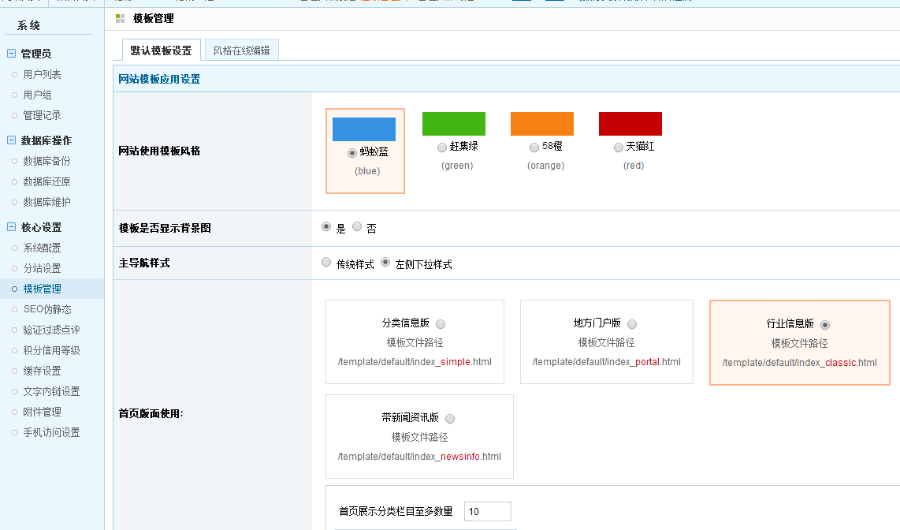The width and height of the screenshot is (900, 530).
Task: Open 手机访问设置 page
Action: [x=52, y=432]
